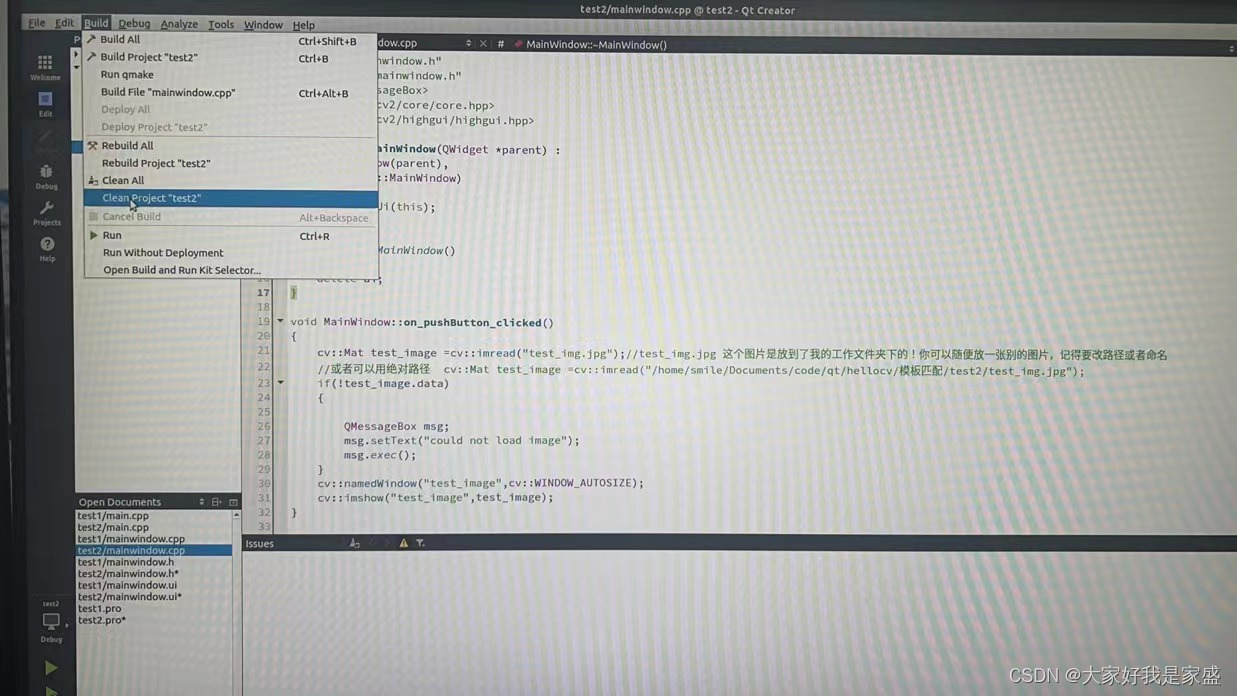Select Run qmake menu entry
The image size is (1237, 696).
click(x=230, y=74)
